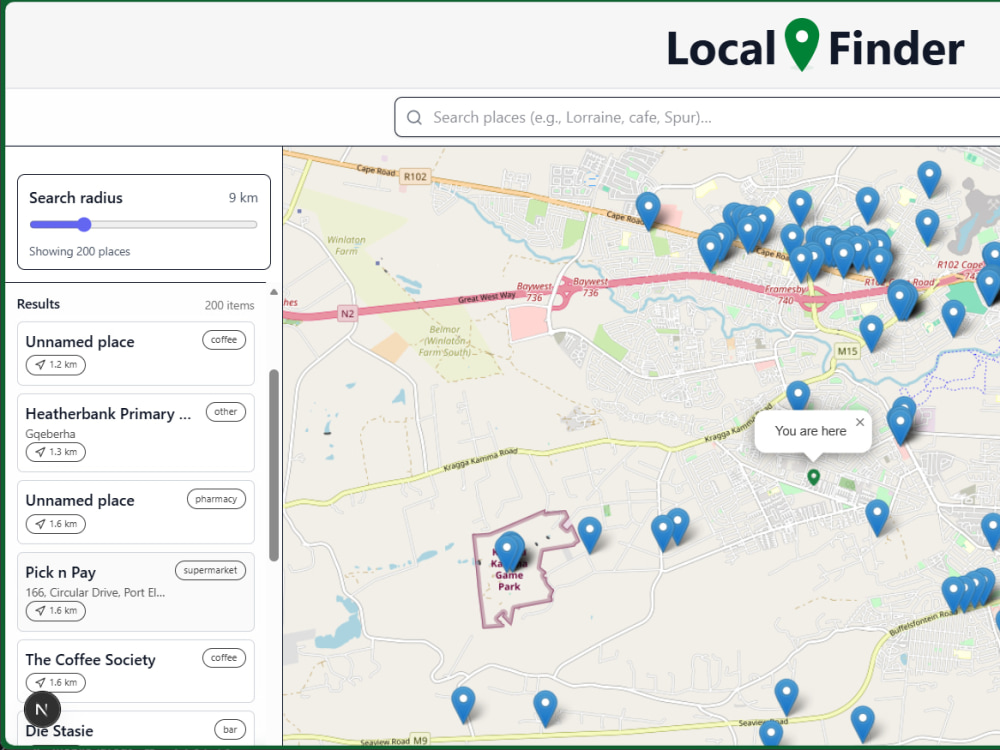1000x750 pixels.
Task: Close the "You are here" popup
Action: (x=860, y=422)
